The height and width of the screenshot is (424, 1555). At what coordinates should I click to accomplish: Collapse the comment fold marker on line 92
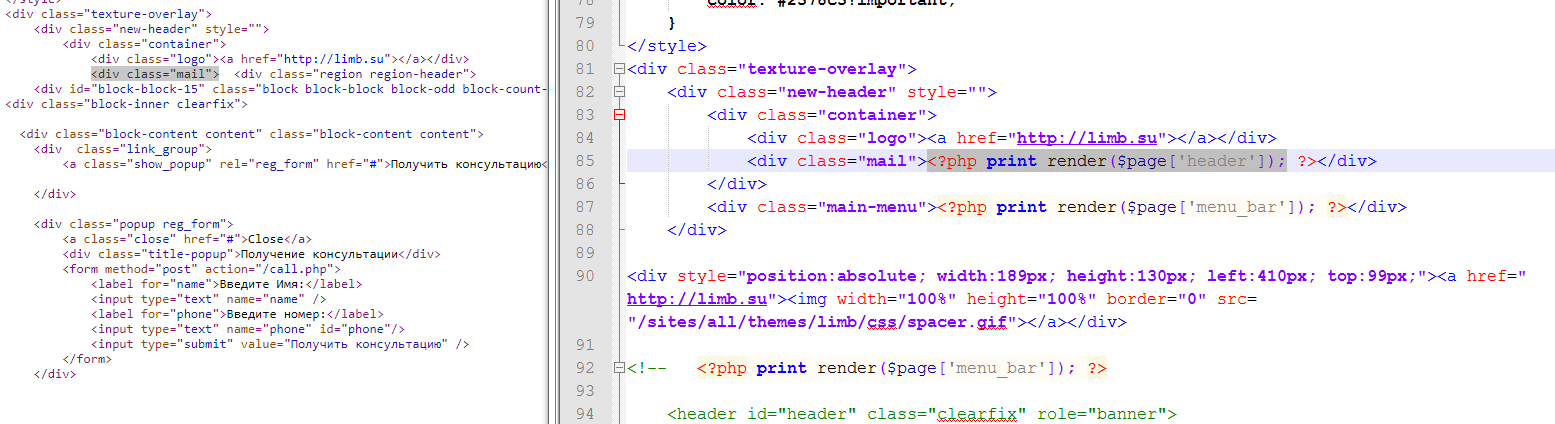(620, 368)
